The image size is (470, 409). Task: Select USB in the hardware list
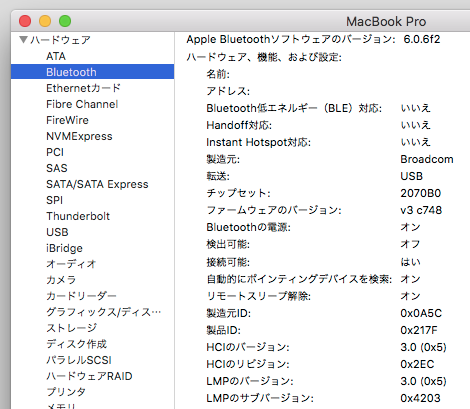[x=57, y=232]
